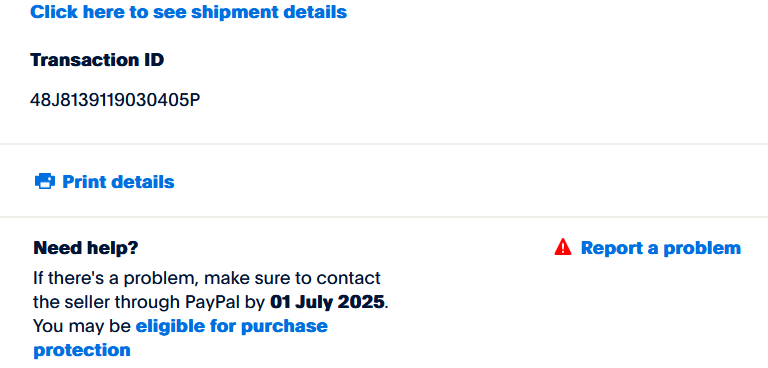Select the transaction number 48J8139119030405P

115,100
